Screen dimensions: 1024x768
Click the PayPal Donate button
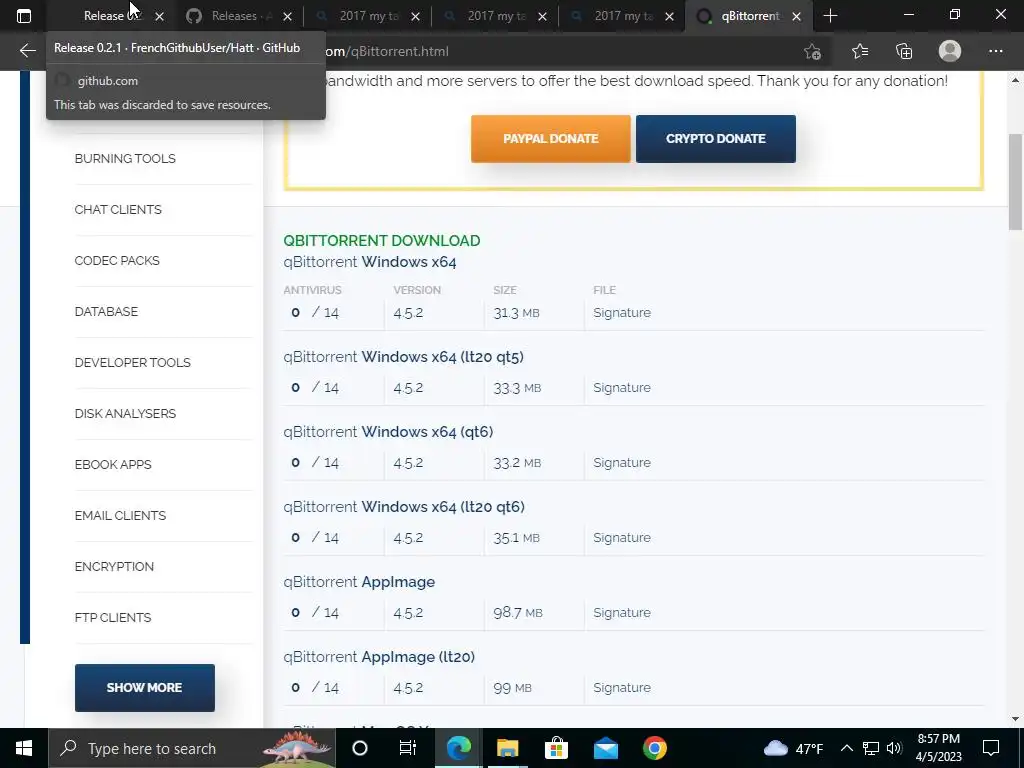click(551, 138)
